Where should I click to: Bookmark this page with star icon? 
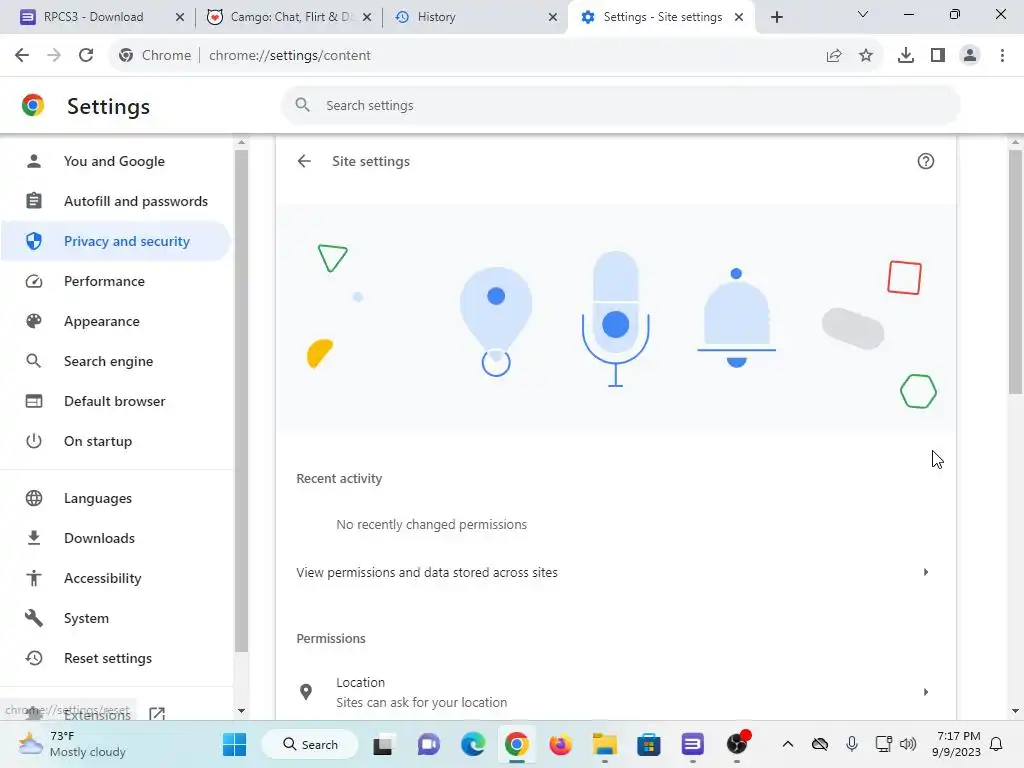pyautogui.click(x=866, y=56)
